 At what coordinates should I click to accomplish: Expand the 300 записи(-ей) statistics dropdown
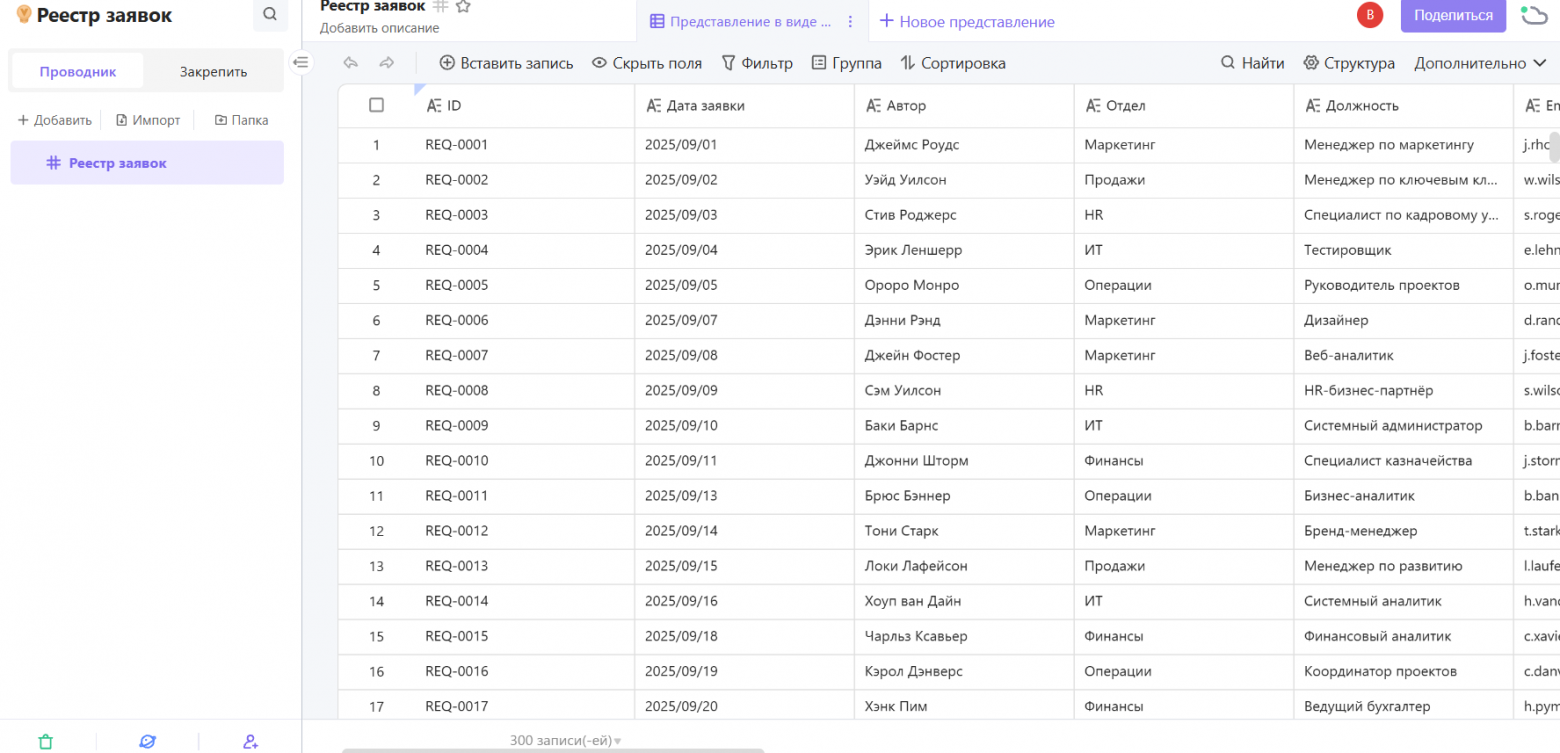pyautogui.click(x=566, y=741)
